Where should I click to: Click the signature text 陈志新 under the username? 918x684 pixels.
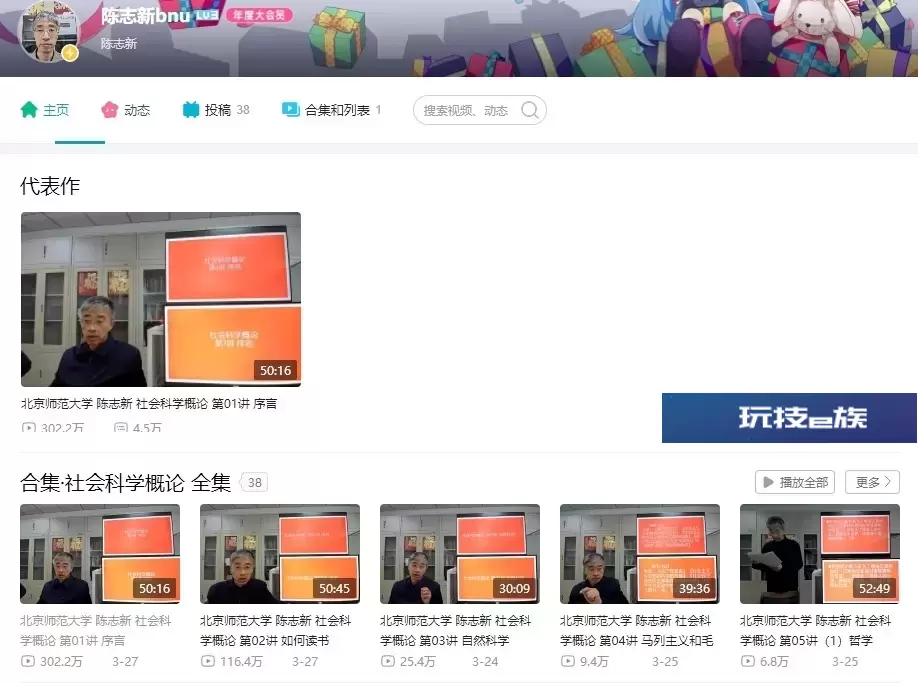pyautogui.click(x=119, y=43)
